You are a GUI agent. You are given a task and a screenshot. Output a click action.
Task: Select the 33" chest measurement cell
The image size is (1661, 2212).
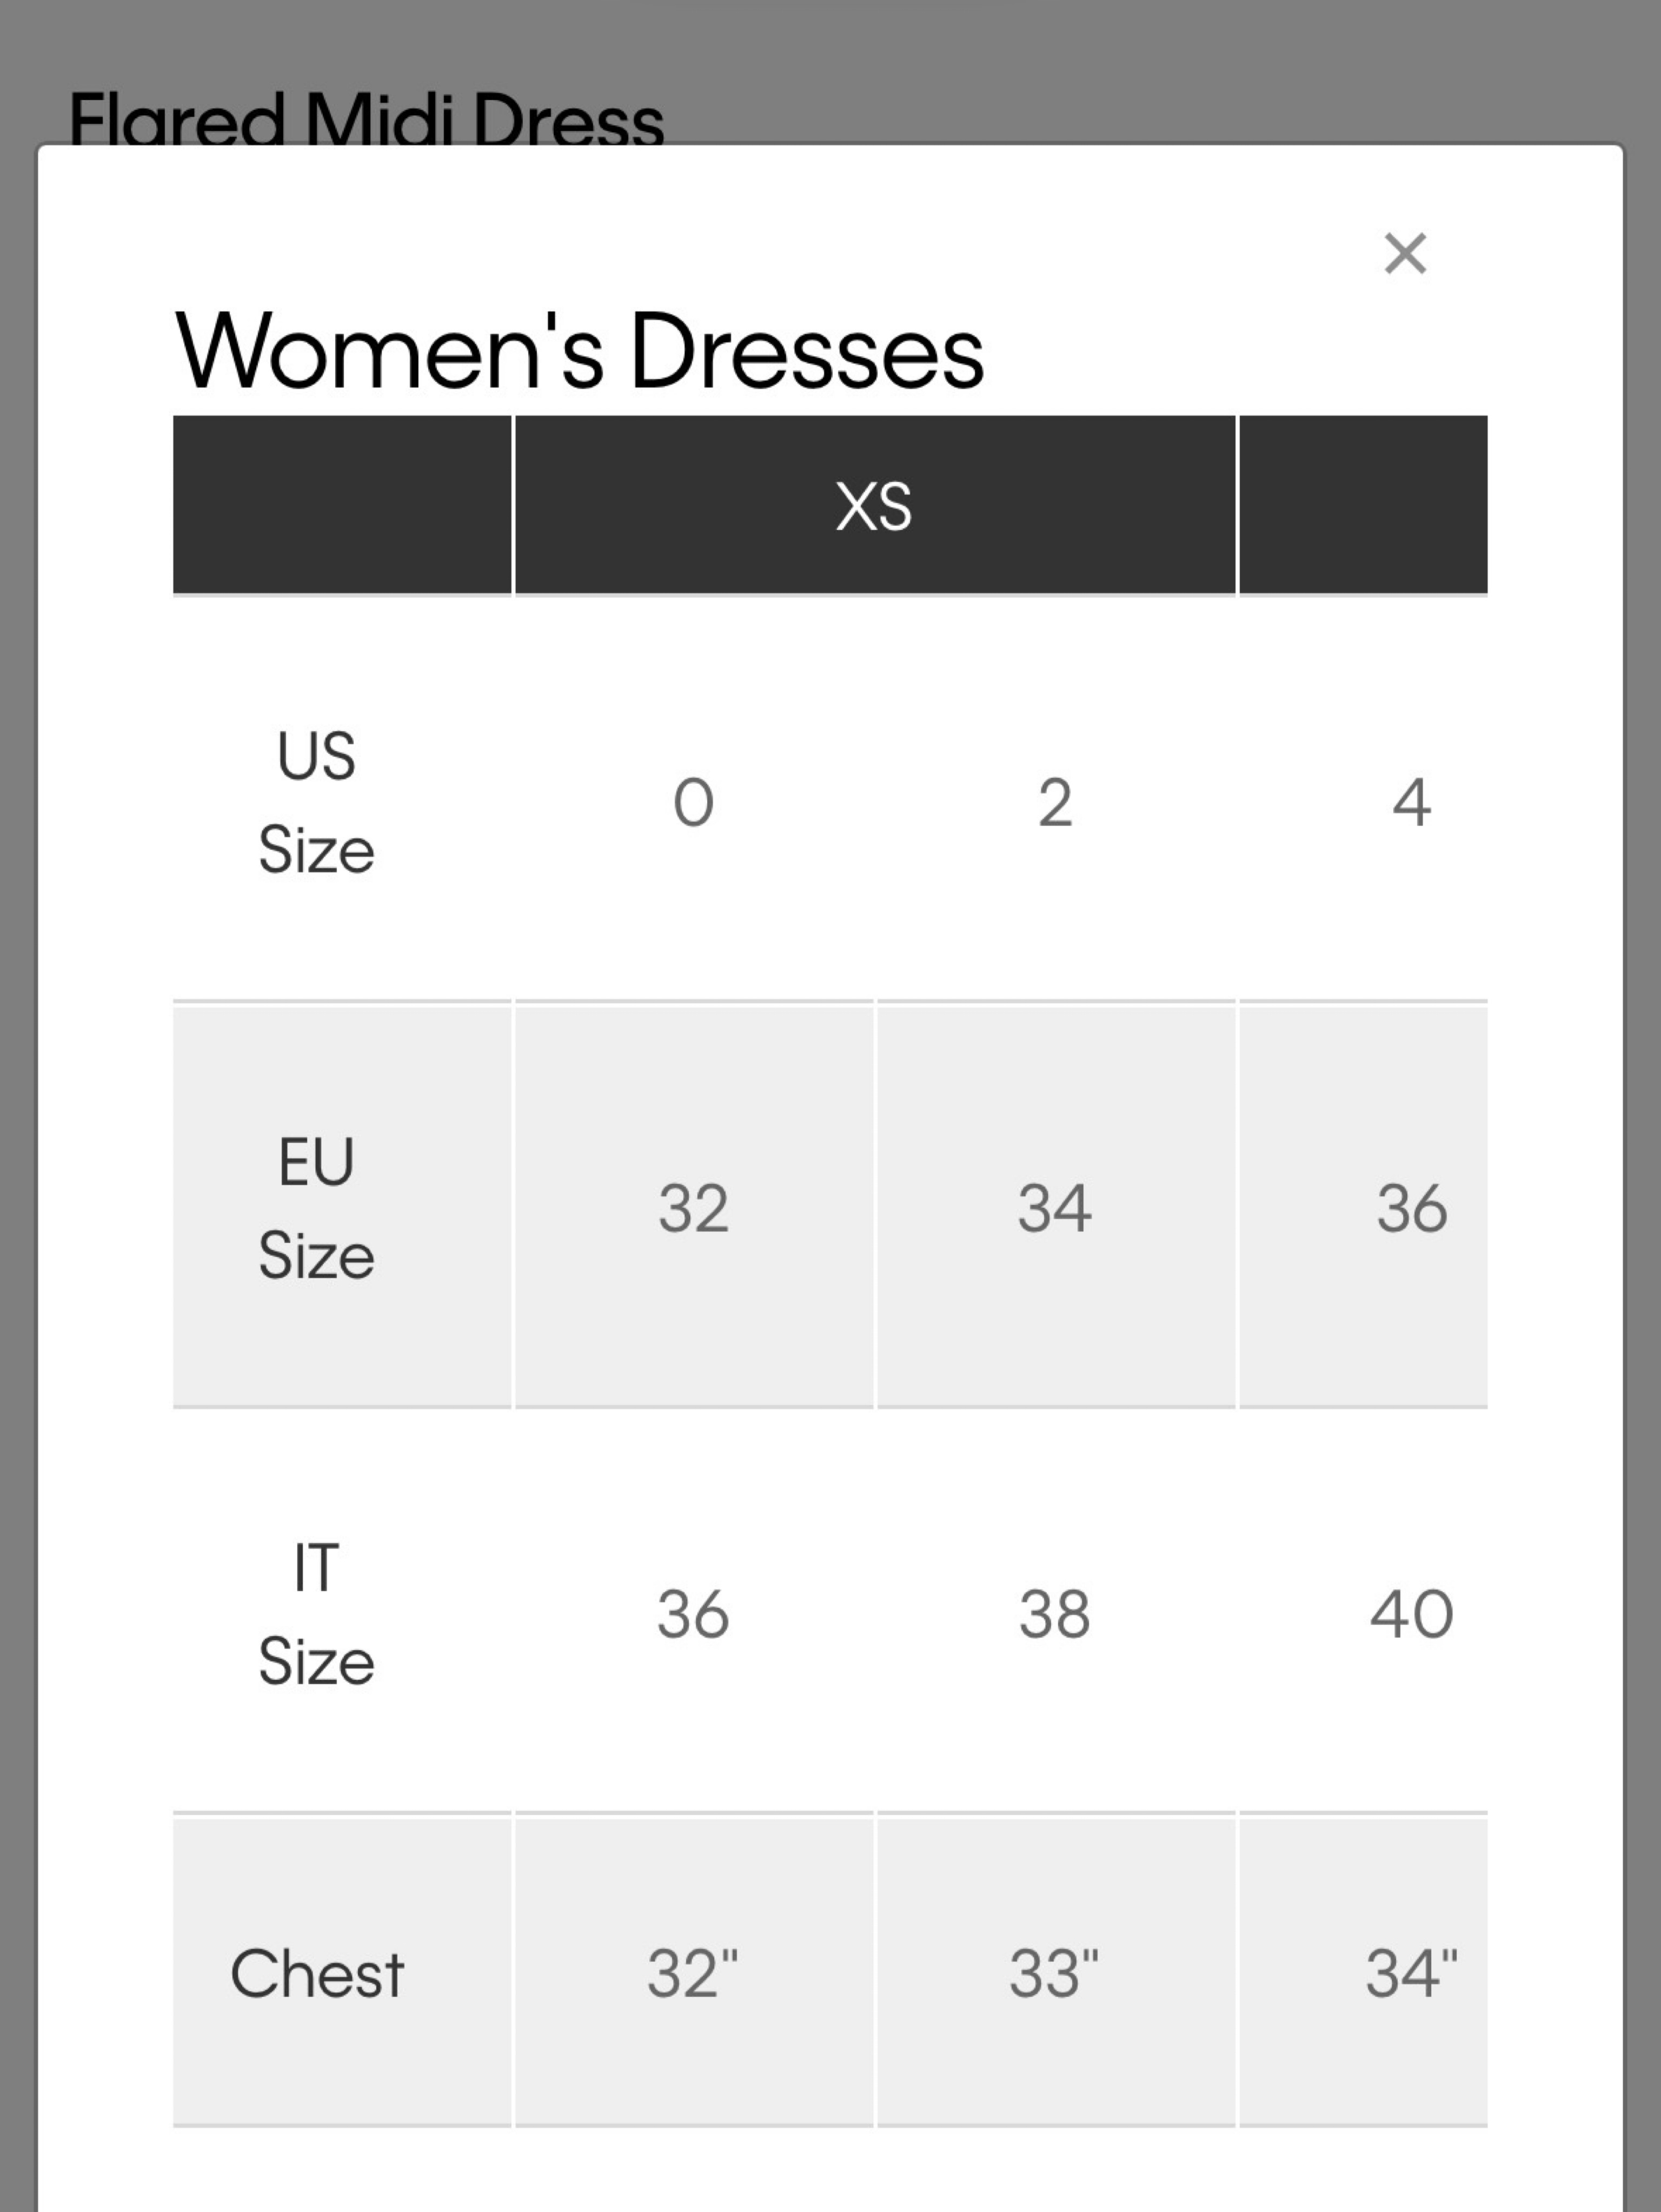click(1056, 1972)
